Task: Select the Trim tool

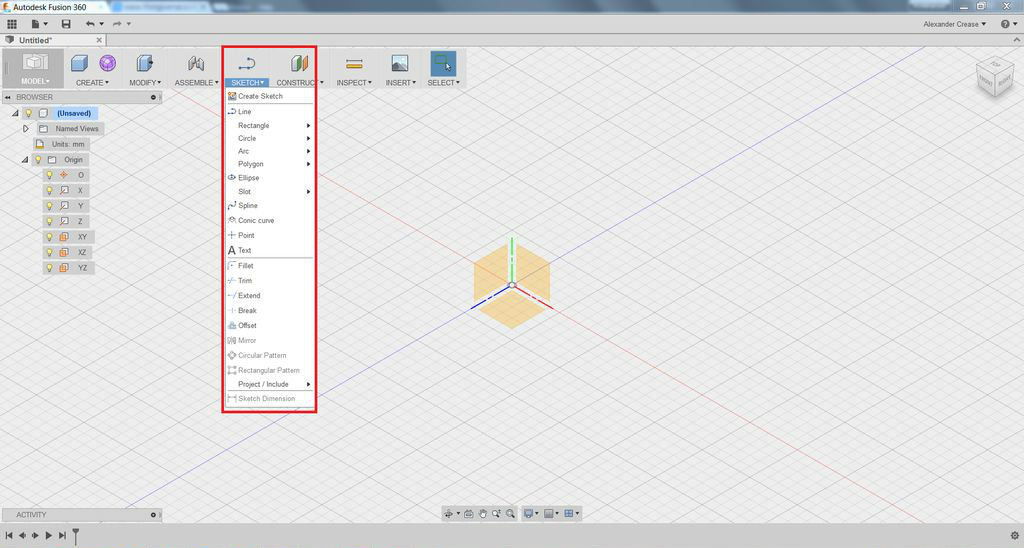Action: coord(269,281)
